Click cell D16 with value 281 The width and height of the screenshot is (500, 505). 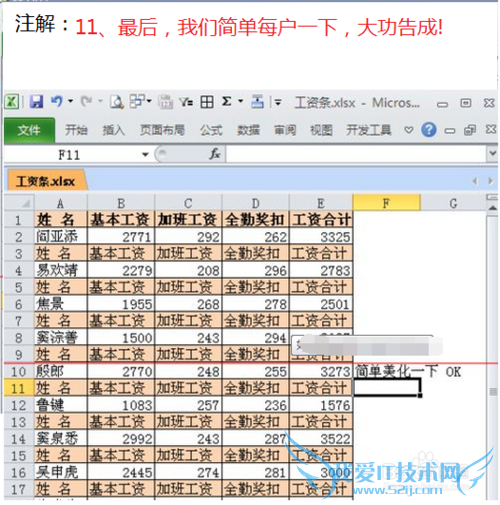(256, 472)
